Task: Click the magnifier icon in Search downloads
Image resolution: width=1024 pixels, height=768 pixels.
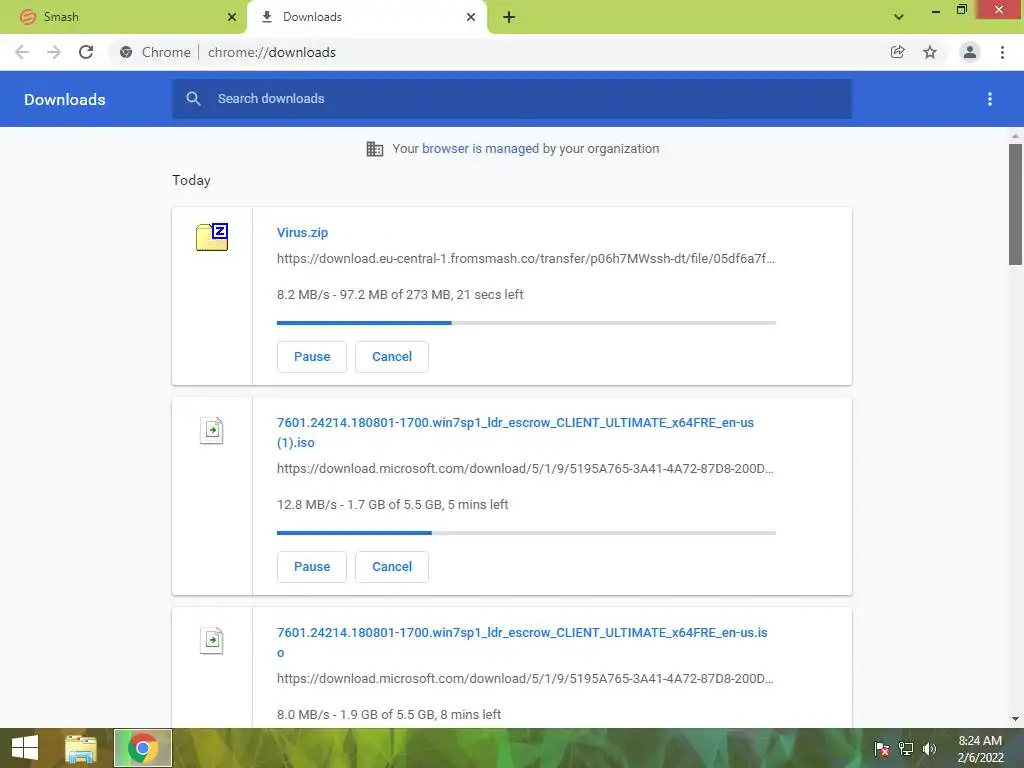Action: (x=193, y=99)
